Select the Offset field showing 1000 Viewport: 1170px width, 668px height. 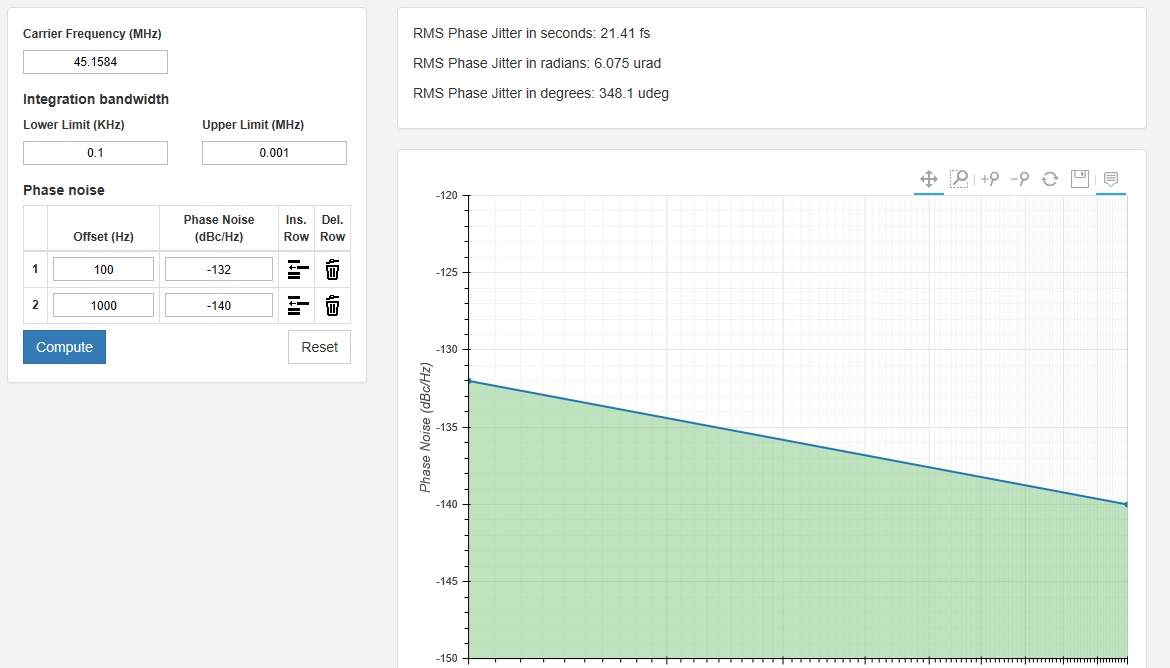[104, 305]
